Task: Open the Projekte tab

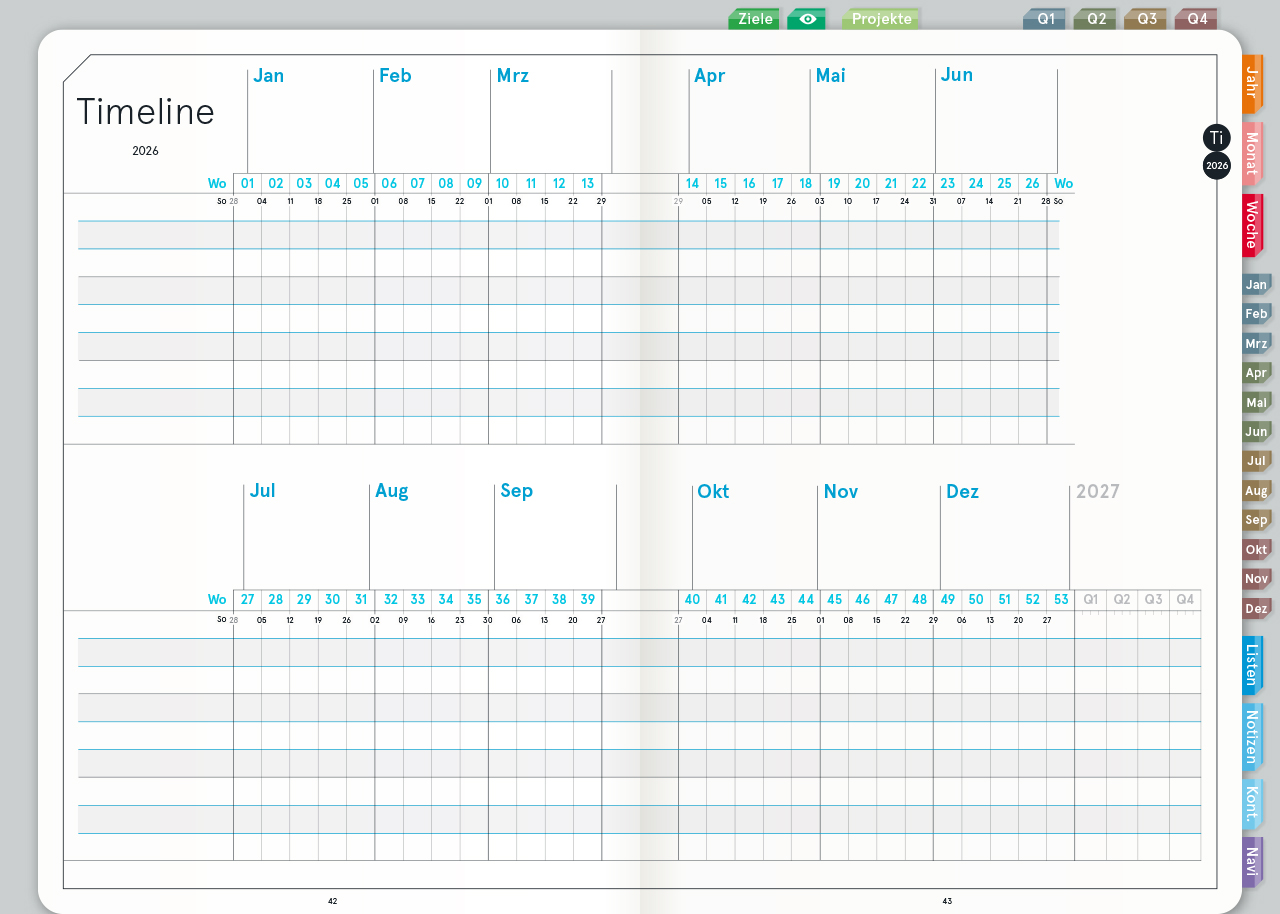Action: click(x=881, y=19)
